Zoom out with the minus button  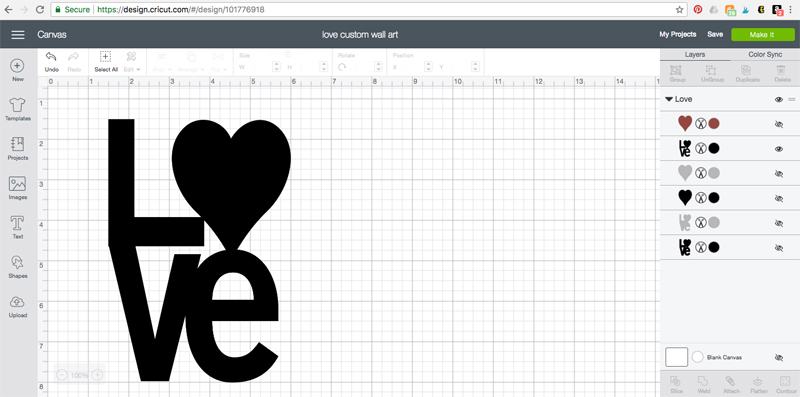(62, 375)
